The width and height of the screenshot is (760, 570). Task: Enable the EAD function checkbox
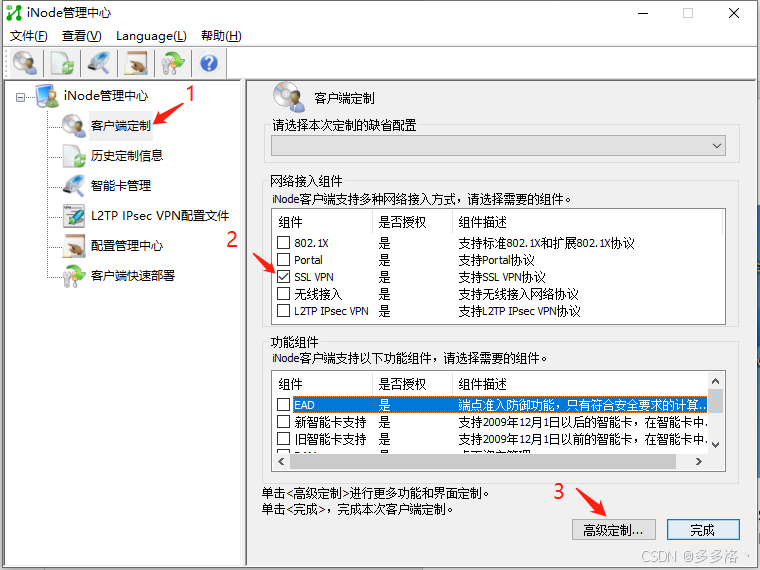(284, 404)
